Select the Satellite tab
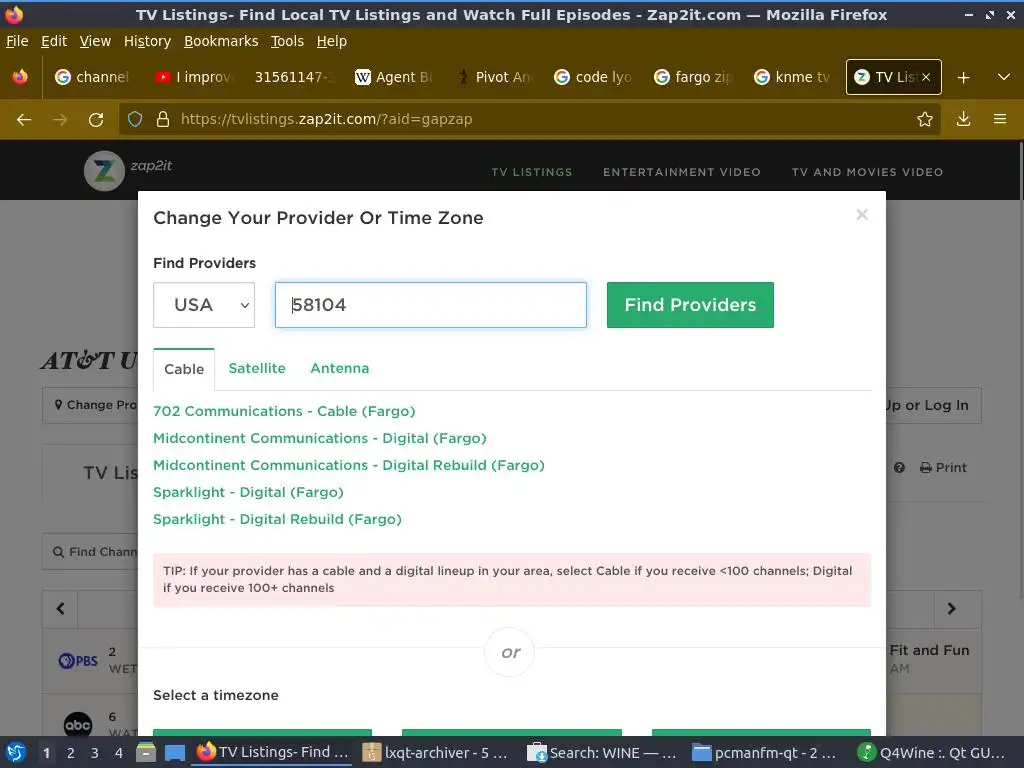 pyautogui.click(x=257, y=368)
